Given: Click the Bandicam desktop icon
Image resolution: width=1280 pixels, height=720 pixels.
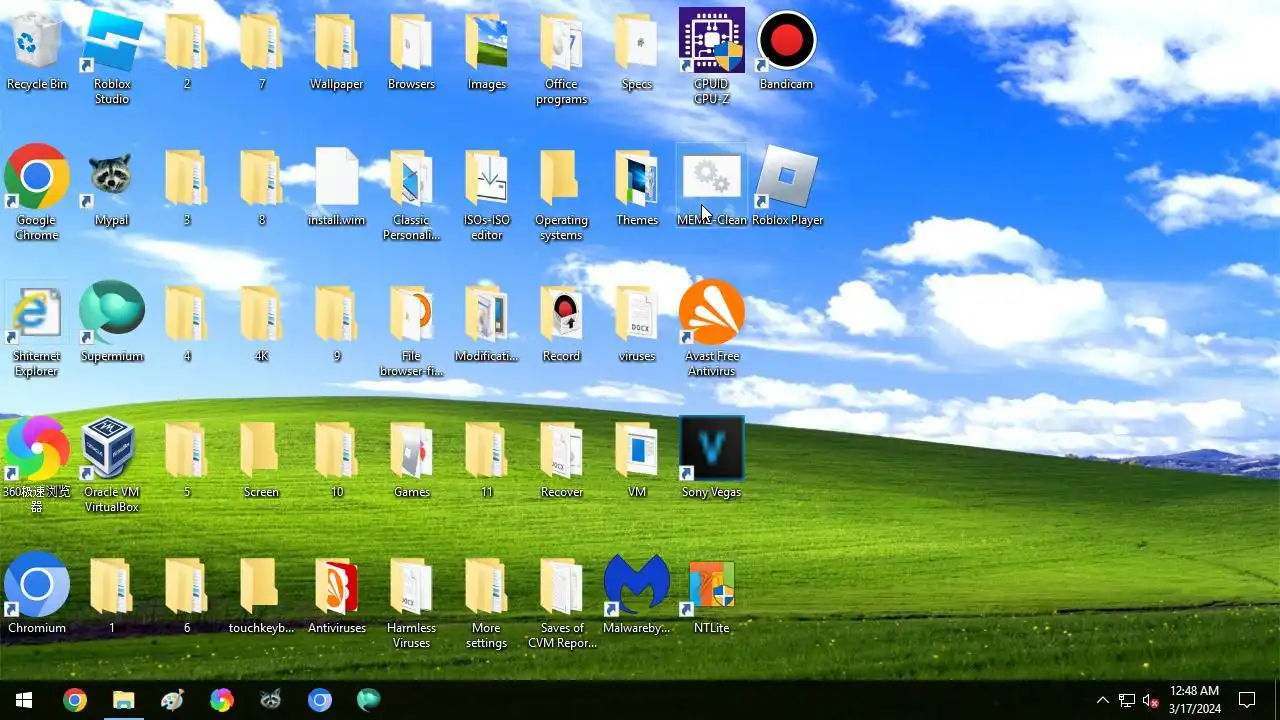Looking at the screenshot, I should click(786, 52).
